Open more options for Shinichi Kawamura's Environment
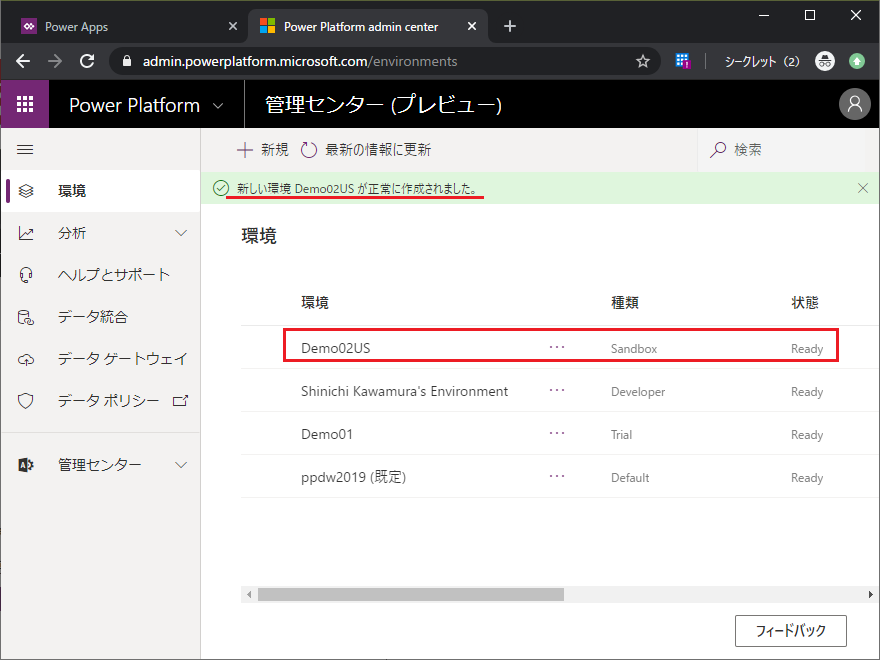The width and height of the screenshot is (880, 660). (557, 391)
